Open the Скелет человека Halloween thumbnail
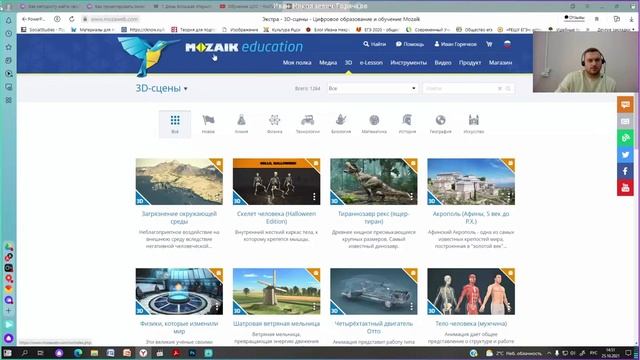This screenshot has height=360, width=640. pos(276,182)
